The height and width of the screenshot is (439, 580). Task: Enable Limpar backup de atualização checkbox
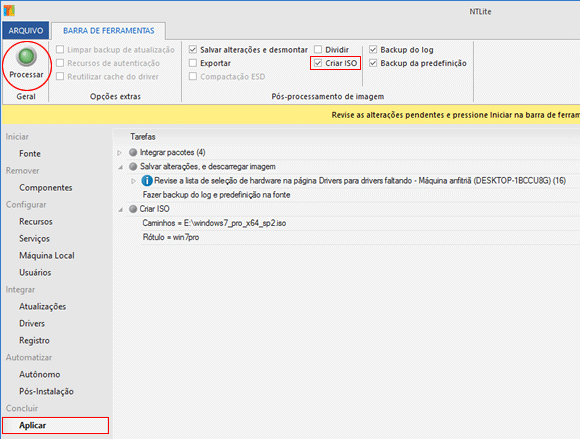pyautogui.click(x=60, y=50)
